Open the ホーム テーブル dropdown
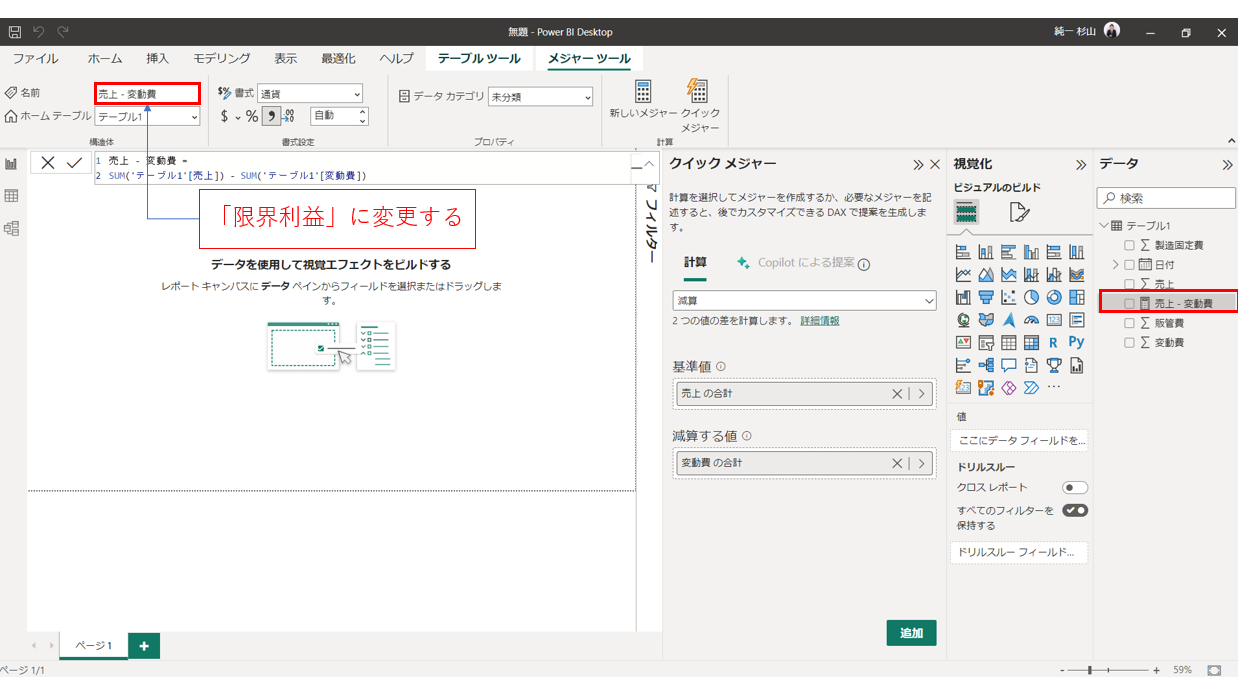 [x=147, y=117]
